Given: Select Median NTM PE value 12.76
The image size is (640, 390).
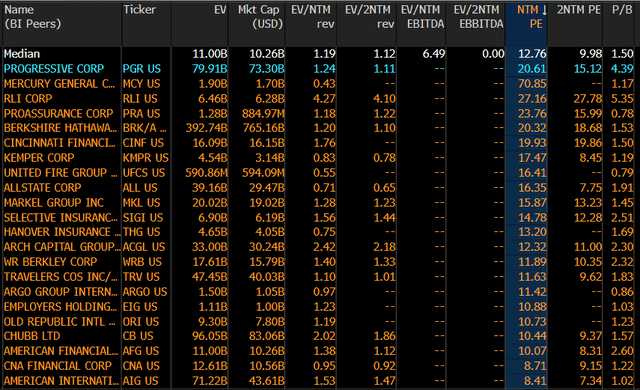Looking at the screenshot, I should click(x=532, y=54).
